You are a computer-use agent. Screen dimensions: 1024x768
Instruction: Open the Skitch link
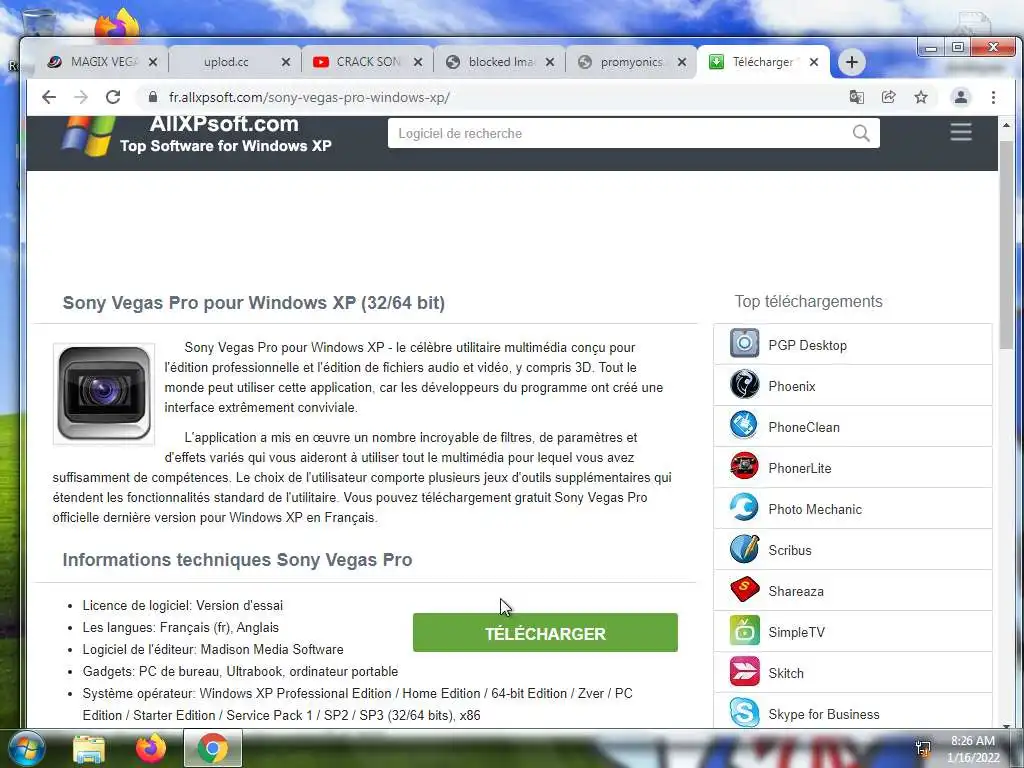point(786,673)
